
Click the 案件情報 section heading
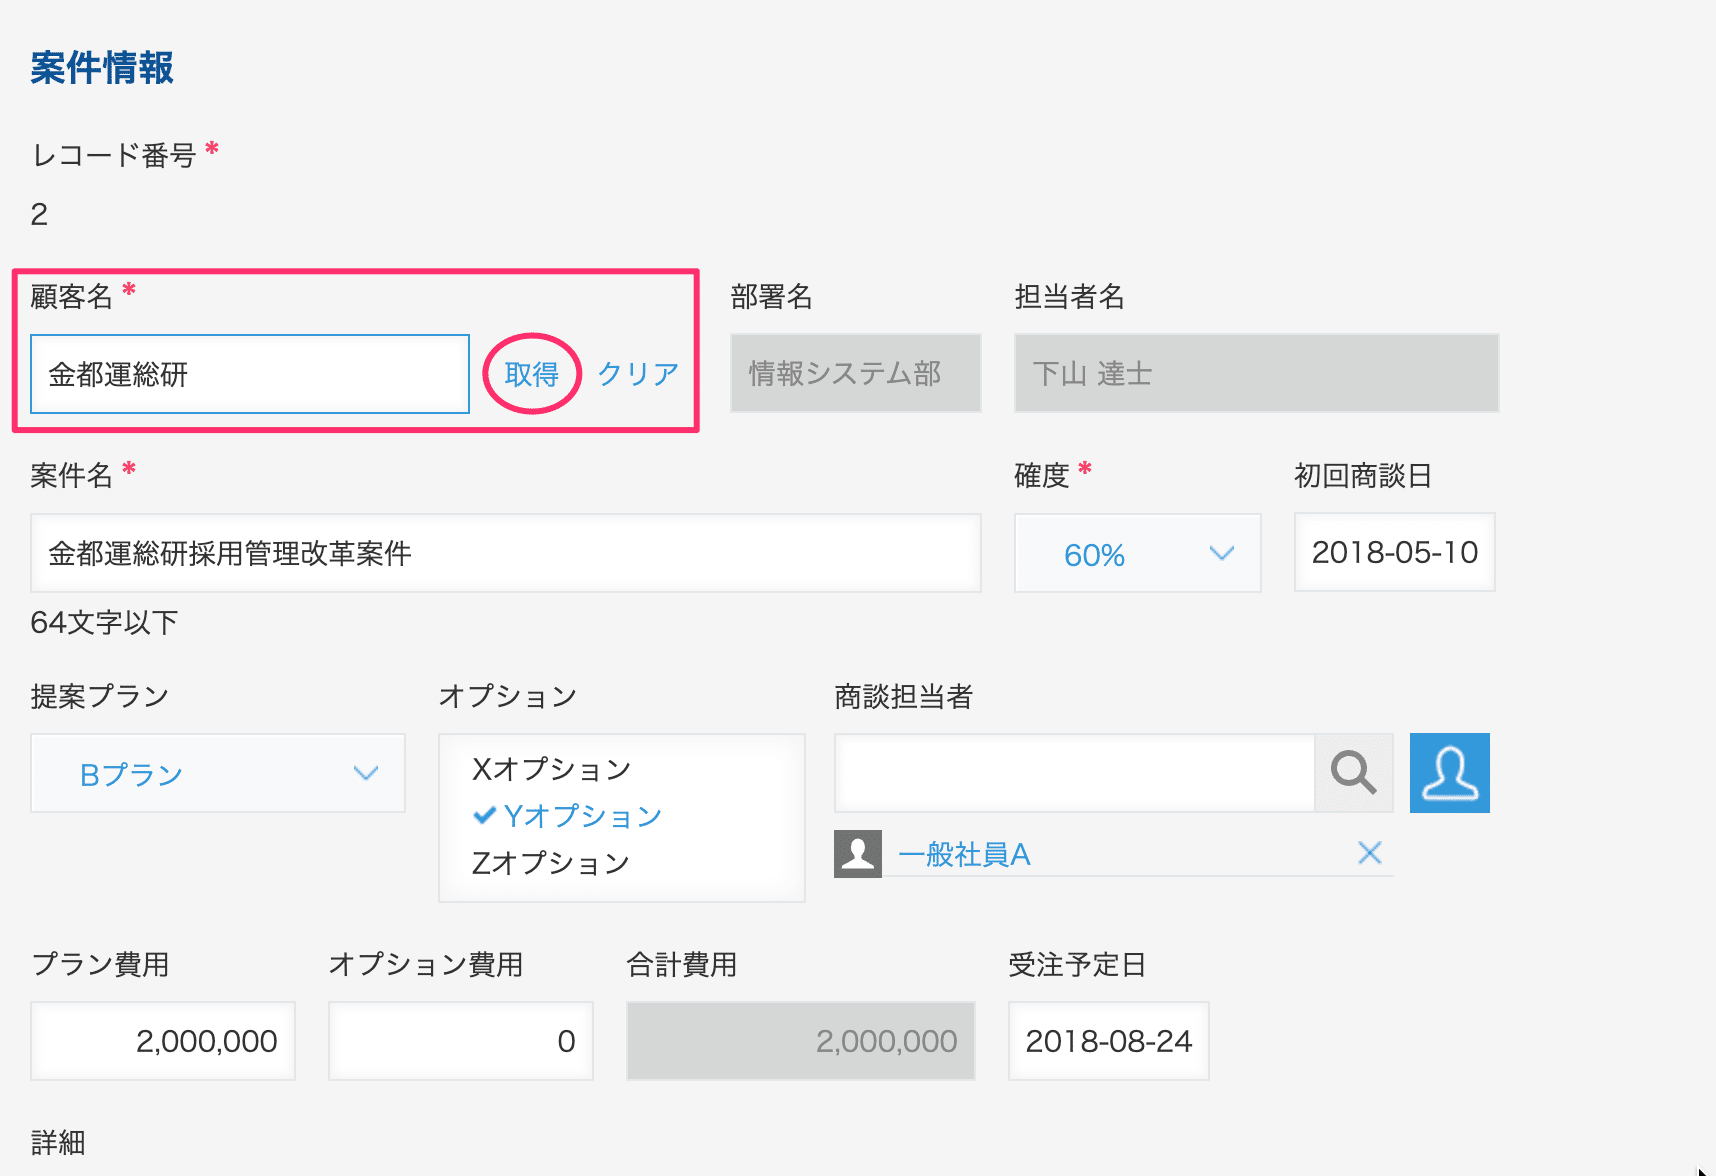(102, 68)
